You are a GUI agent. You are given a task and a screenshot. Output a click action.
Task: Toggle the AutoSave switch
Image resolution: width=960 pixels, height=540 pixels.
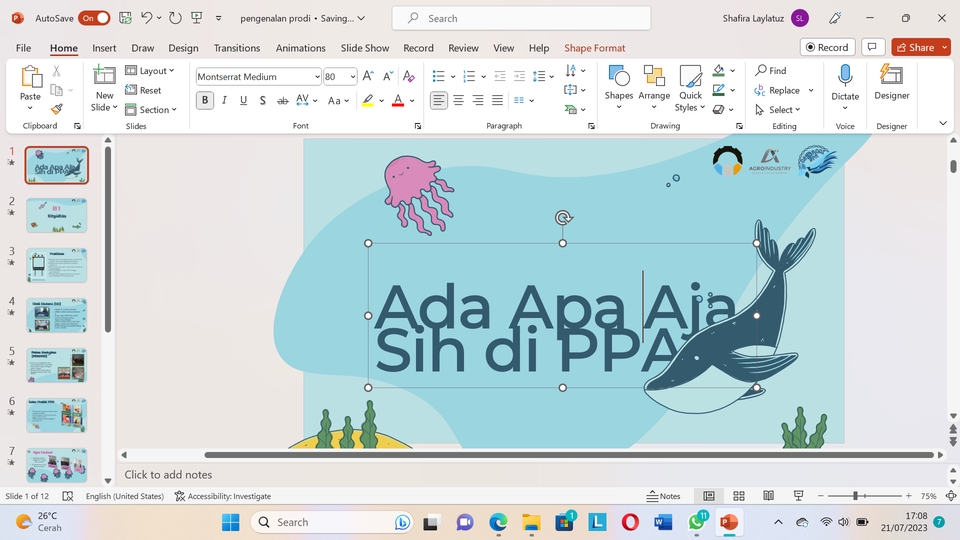(x=94, y=18)
